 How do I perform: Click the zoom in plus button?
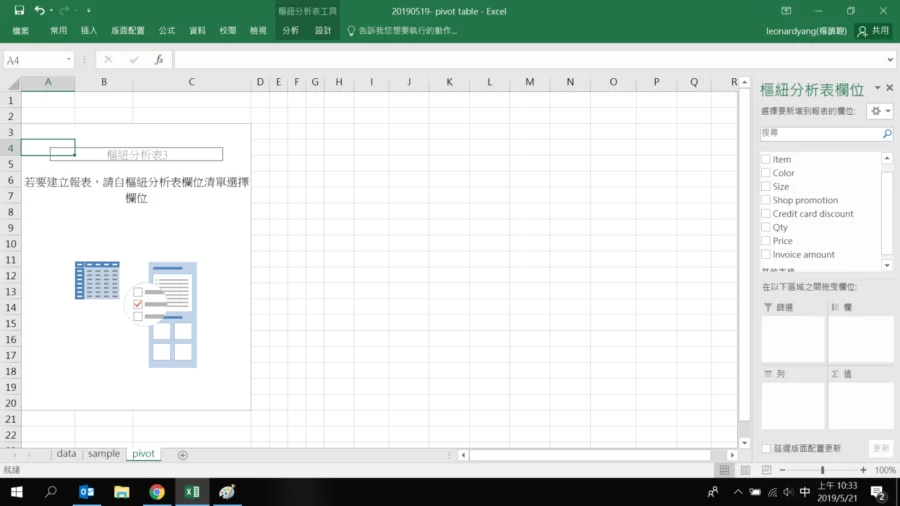coord(863,470)
